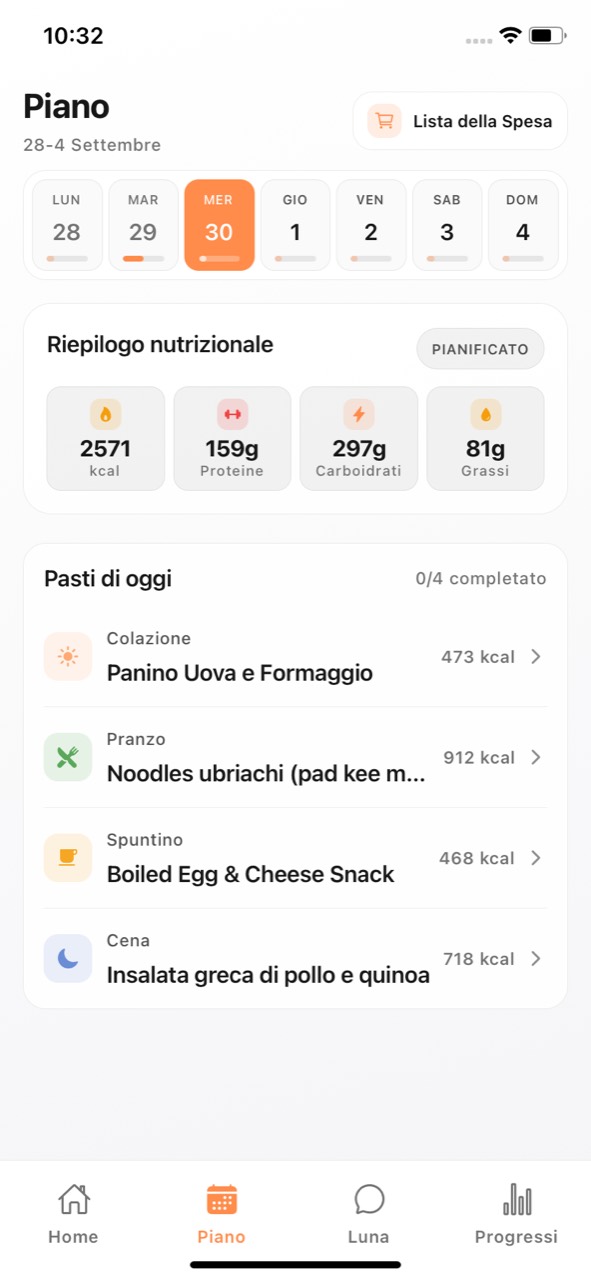
Task: Expand Noodles ubriachi meal chevron
Action: (536, 757)
